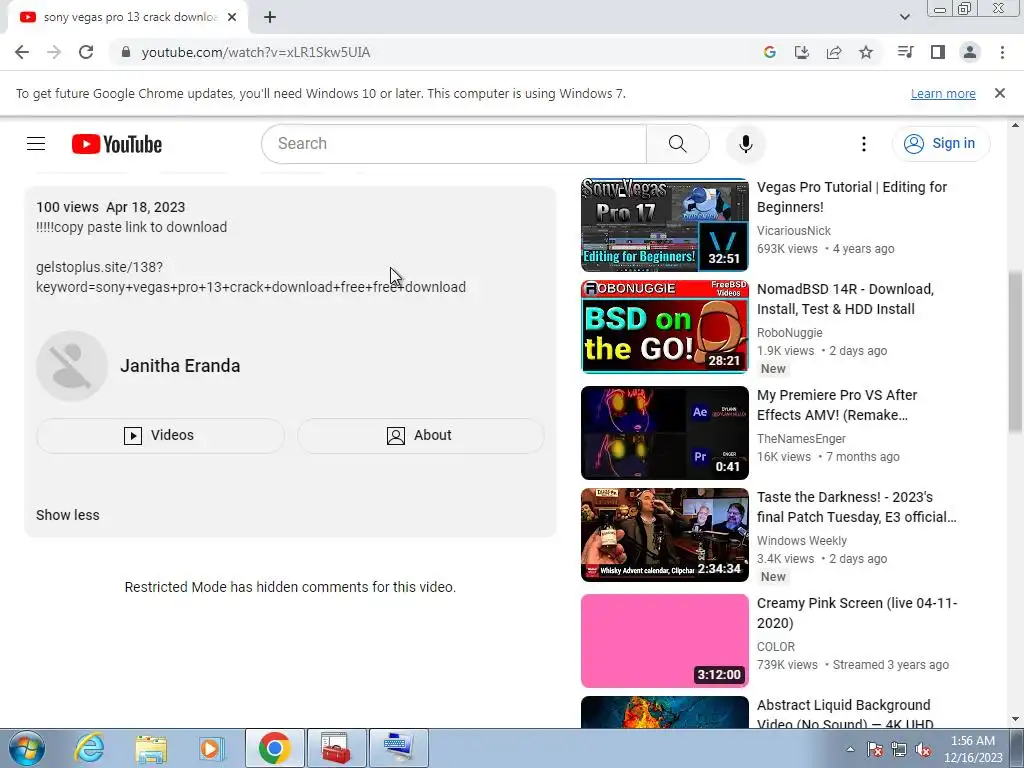Open Taste the Darkness video thumbnail
1024x768 pixels.
tap(665, 535)
